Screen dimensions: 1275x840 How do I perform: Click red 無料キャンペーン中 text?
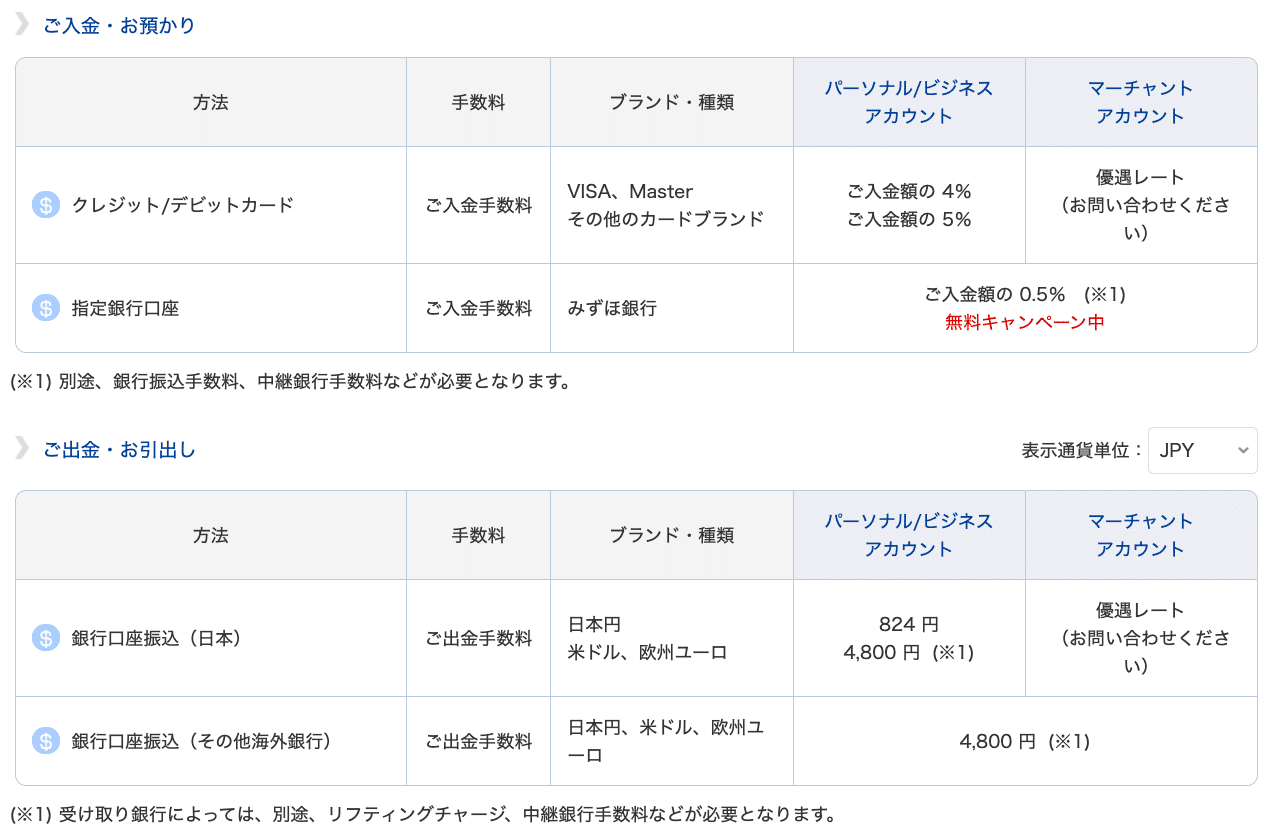pos(1025,322)
